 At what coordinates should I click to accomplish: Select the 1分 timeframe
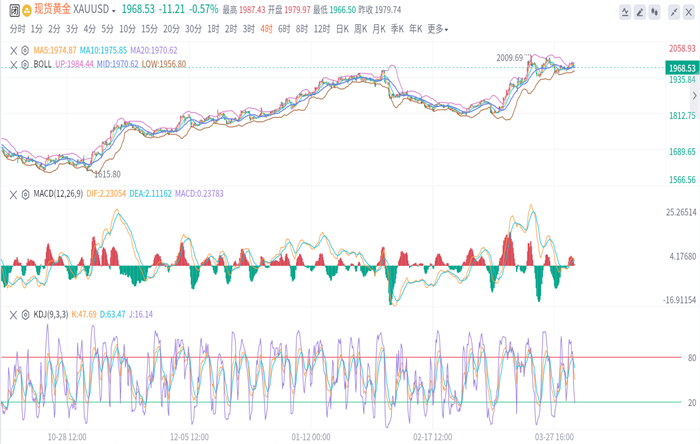click(37, 29)
